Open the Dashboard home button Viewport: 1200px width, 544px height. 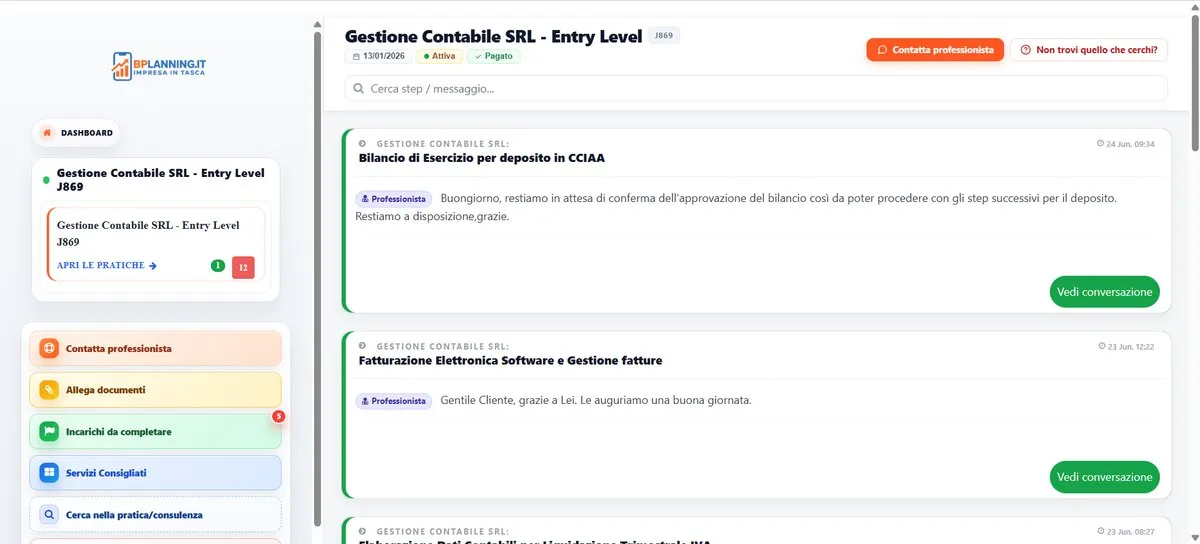77,132
